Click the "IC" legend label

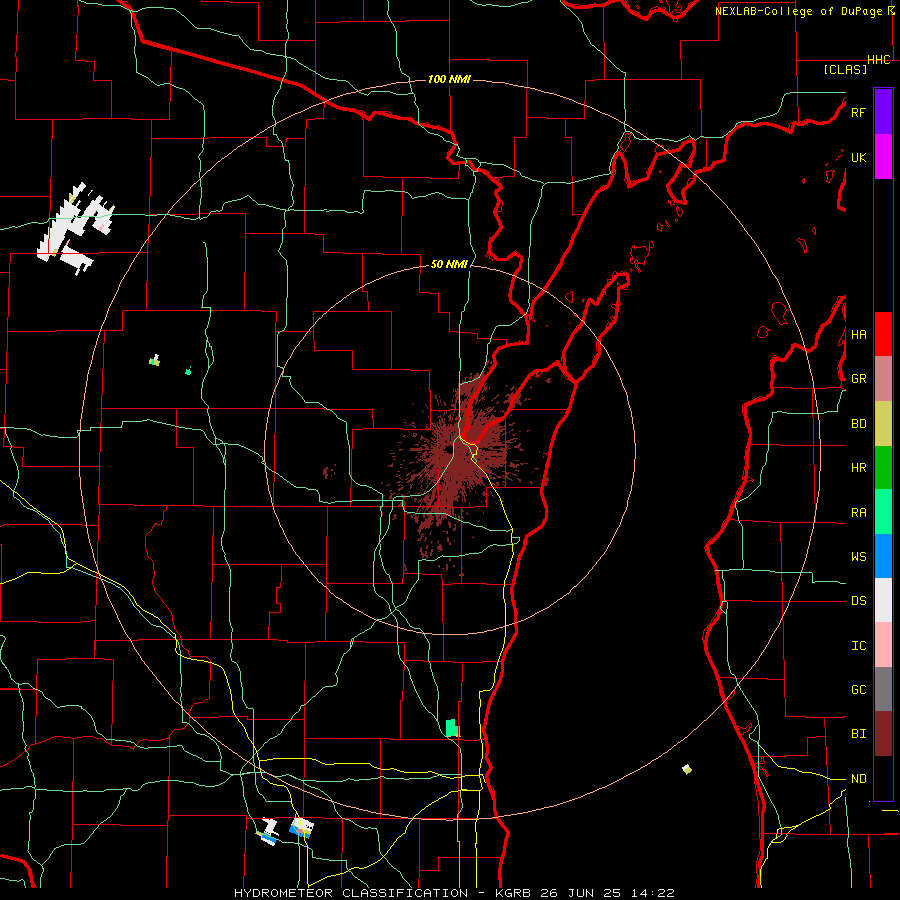click(x=858, y=645)
